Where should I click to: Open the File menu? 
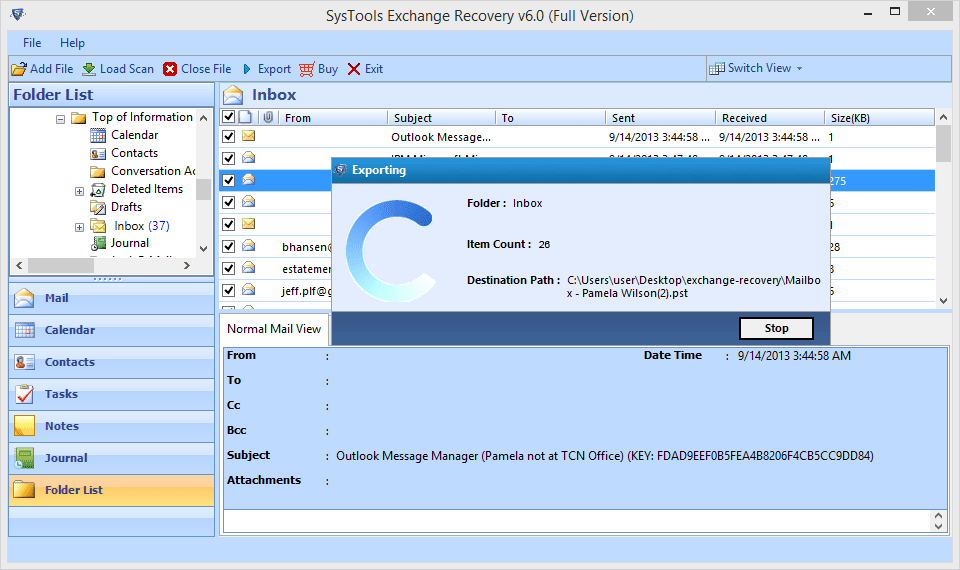32,43
